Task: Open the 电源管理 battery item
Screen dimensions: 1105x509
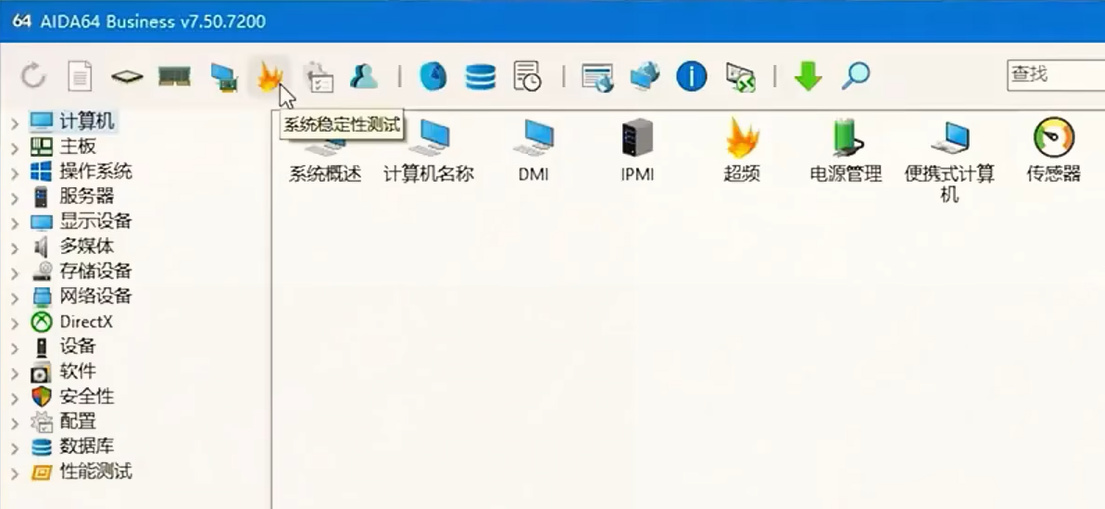Action: (846, 150)
